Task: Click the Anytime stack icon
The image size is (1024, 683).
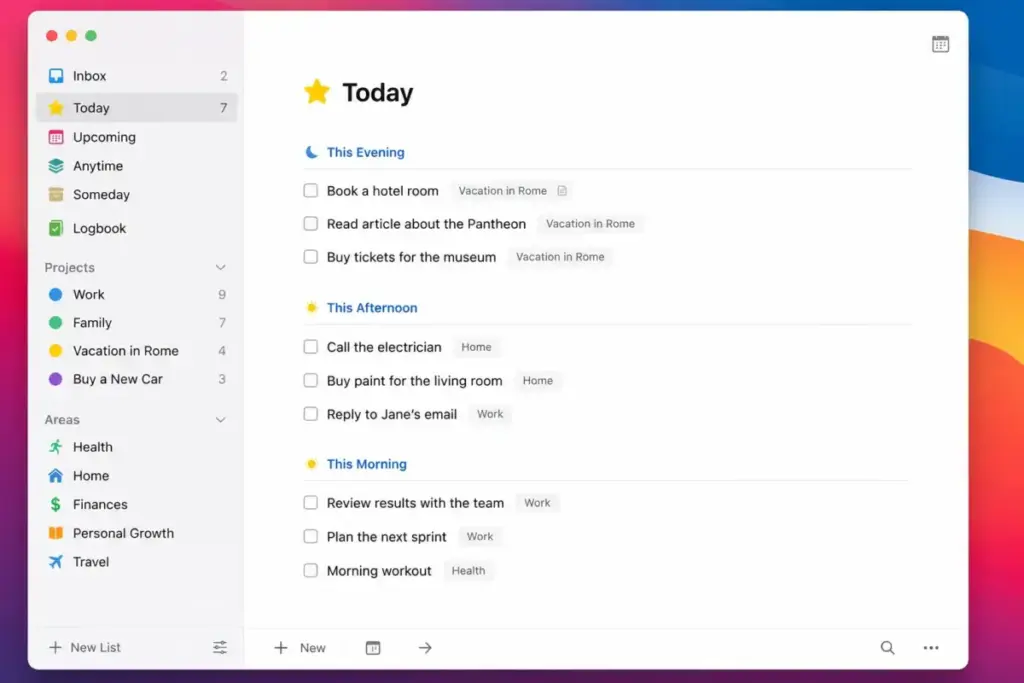Action: [56, 166]
